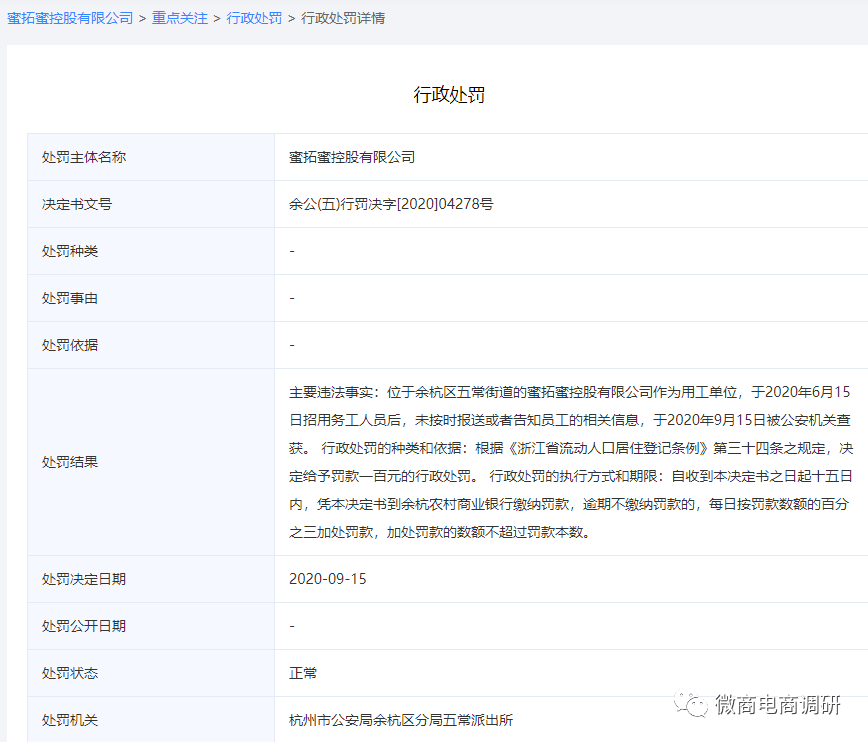
Task: Click the 微商电商调研 watermark text
Action: click(777, 705)
